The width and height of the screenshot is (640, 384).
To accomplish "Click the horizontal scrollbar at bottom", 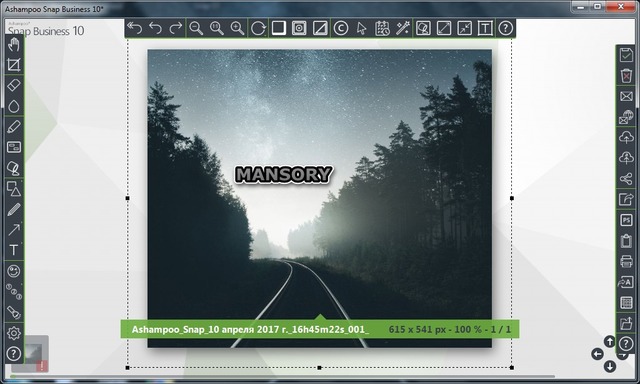I will point(282,376).
